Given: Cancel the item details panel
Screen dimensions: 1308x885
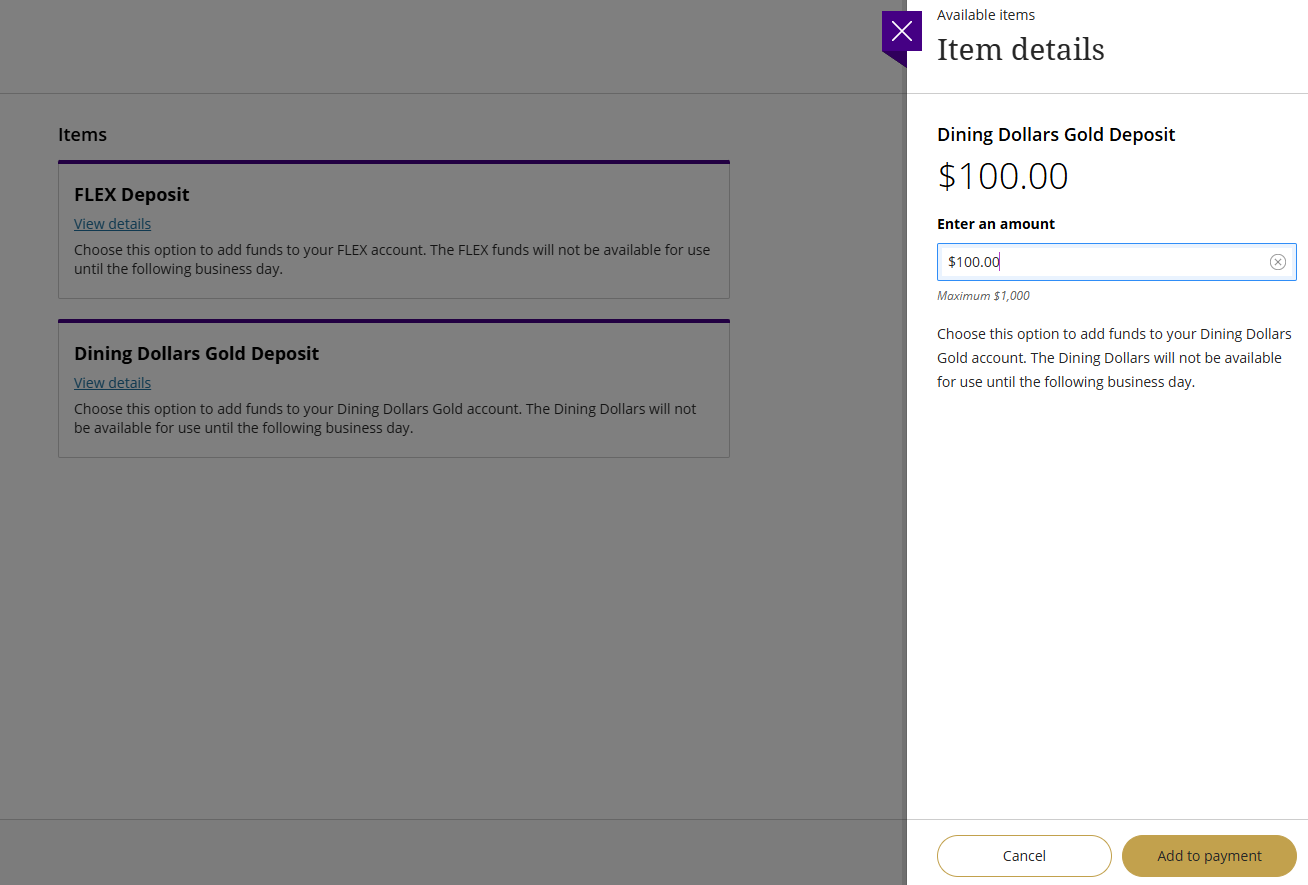Looking at the screenshot, I should coord(1024,856).
